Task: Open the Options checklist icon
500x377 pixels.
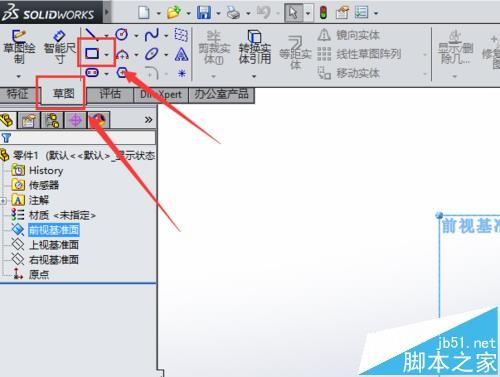Action: click(362, 13)
